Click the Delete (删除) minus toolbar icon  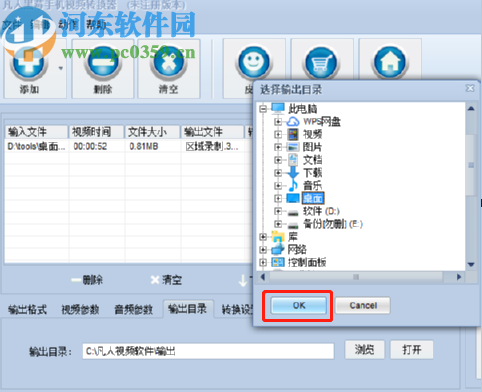(x=103, y=63)
